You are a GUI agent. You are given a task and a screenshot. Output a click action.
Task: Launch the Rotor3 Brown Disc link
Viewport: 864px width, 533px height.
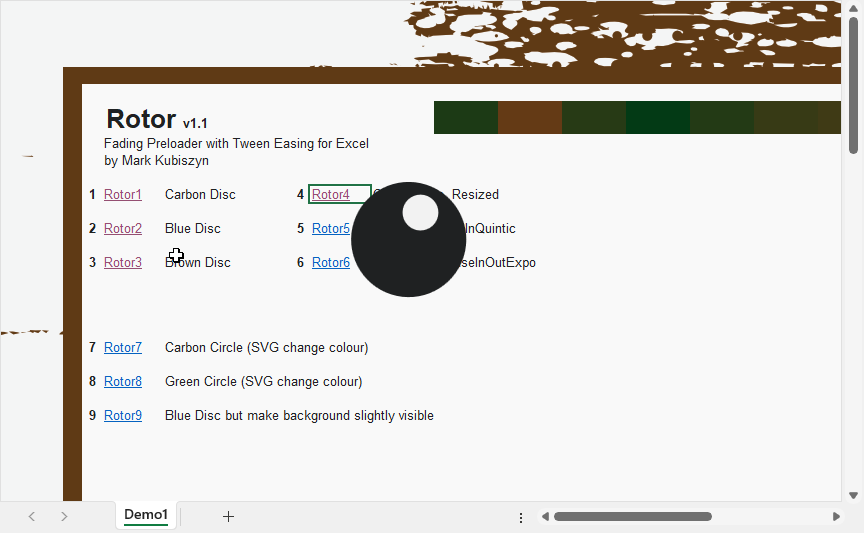[x=123, y=263]
